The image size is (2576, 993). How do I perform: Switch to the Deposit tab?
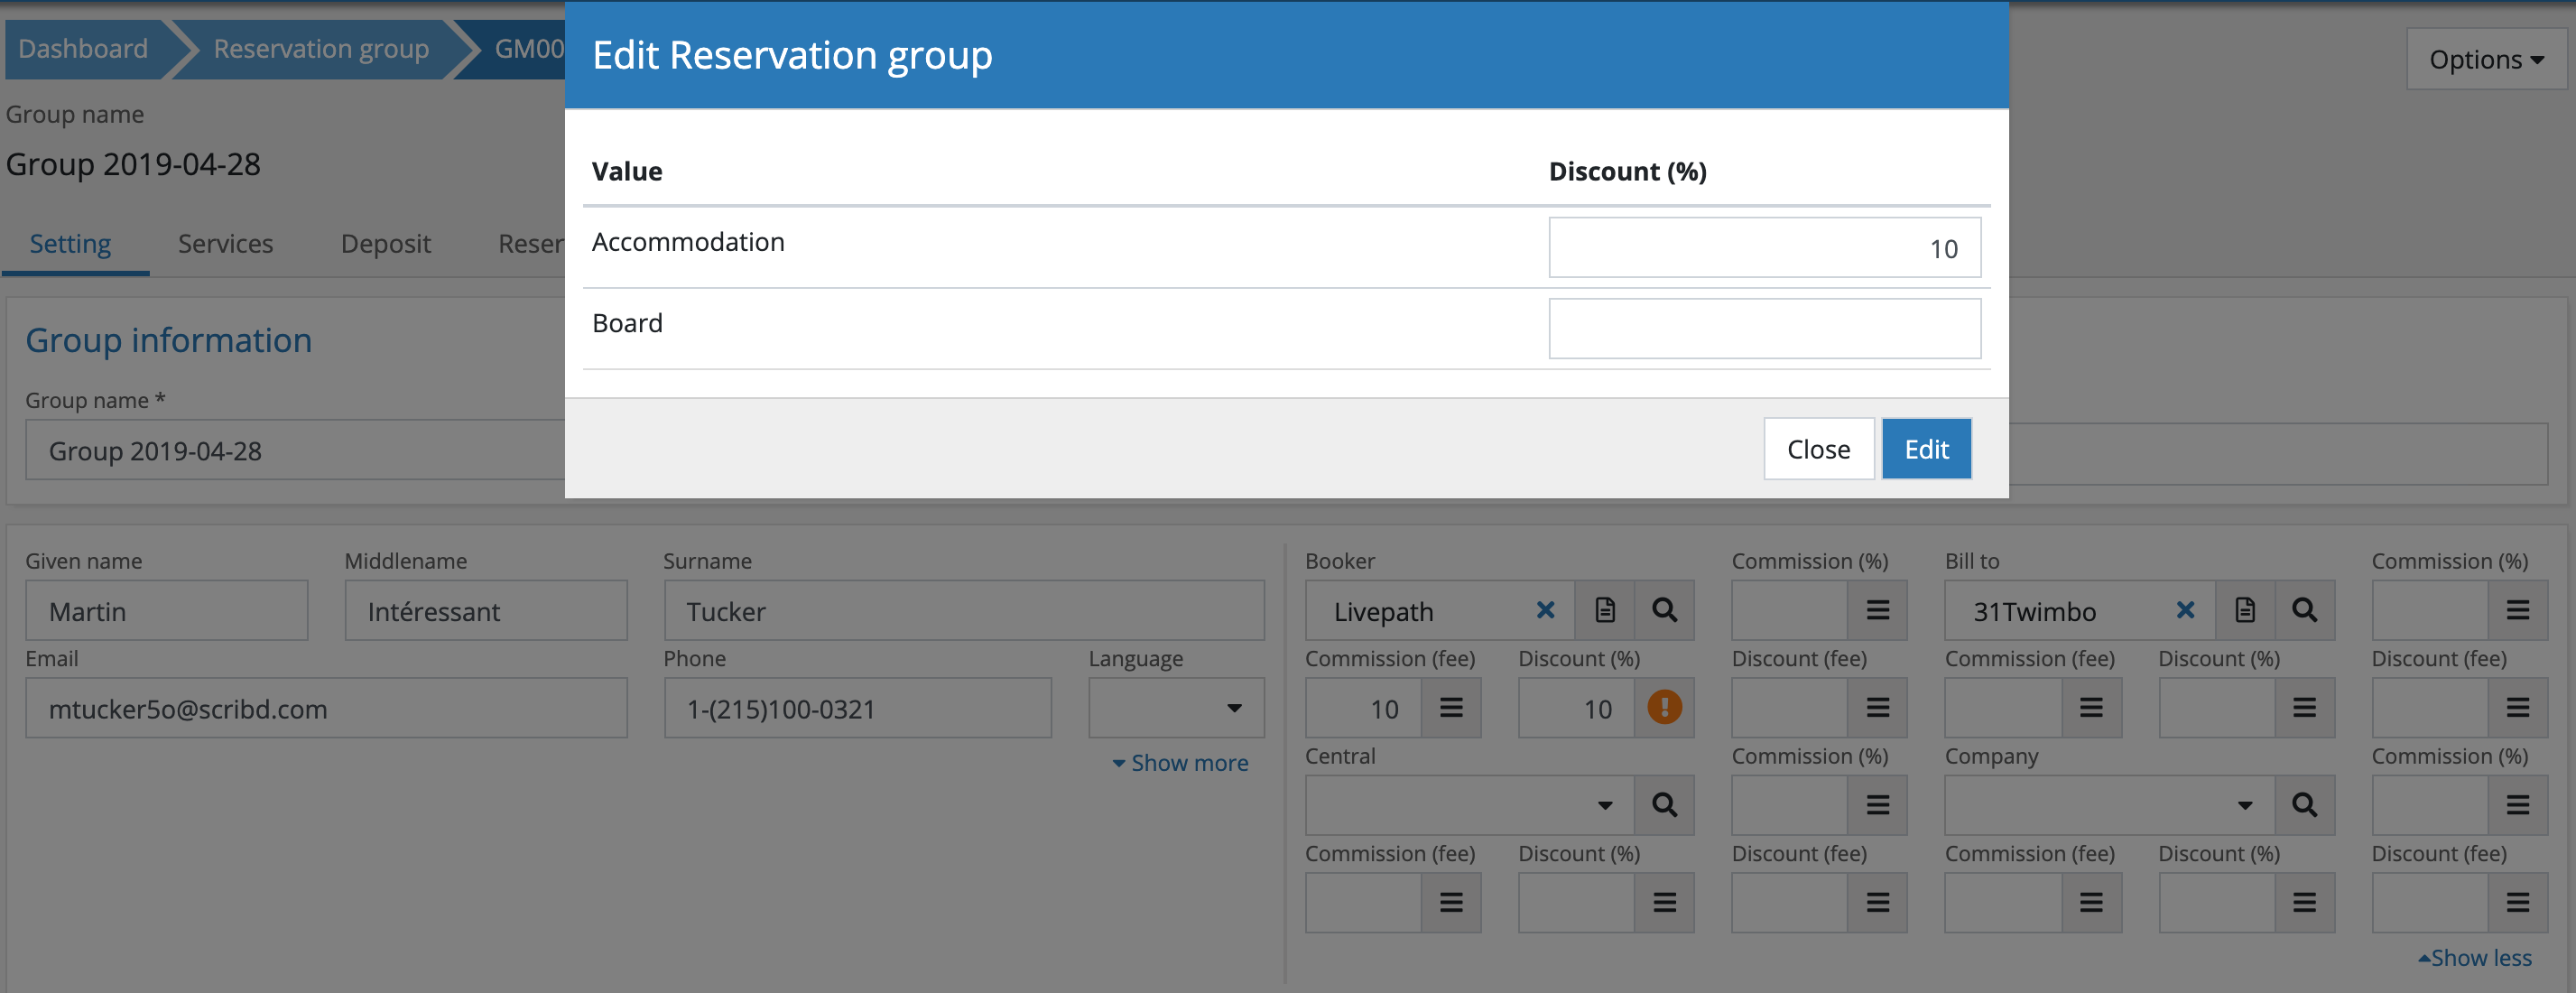pyautogui.click(x=385, y=244)
